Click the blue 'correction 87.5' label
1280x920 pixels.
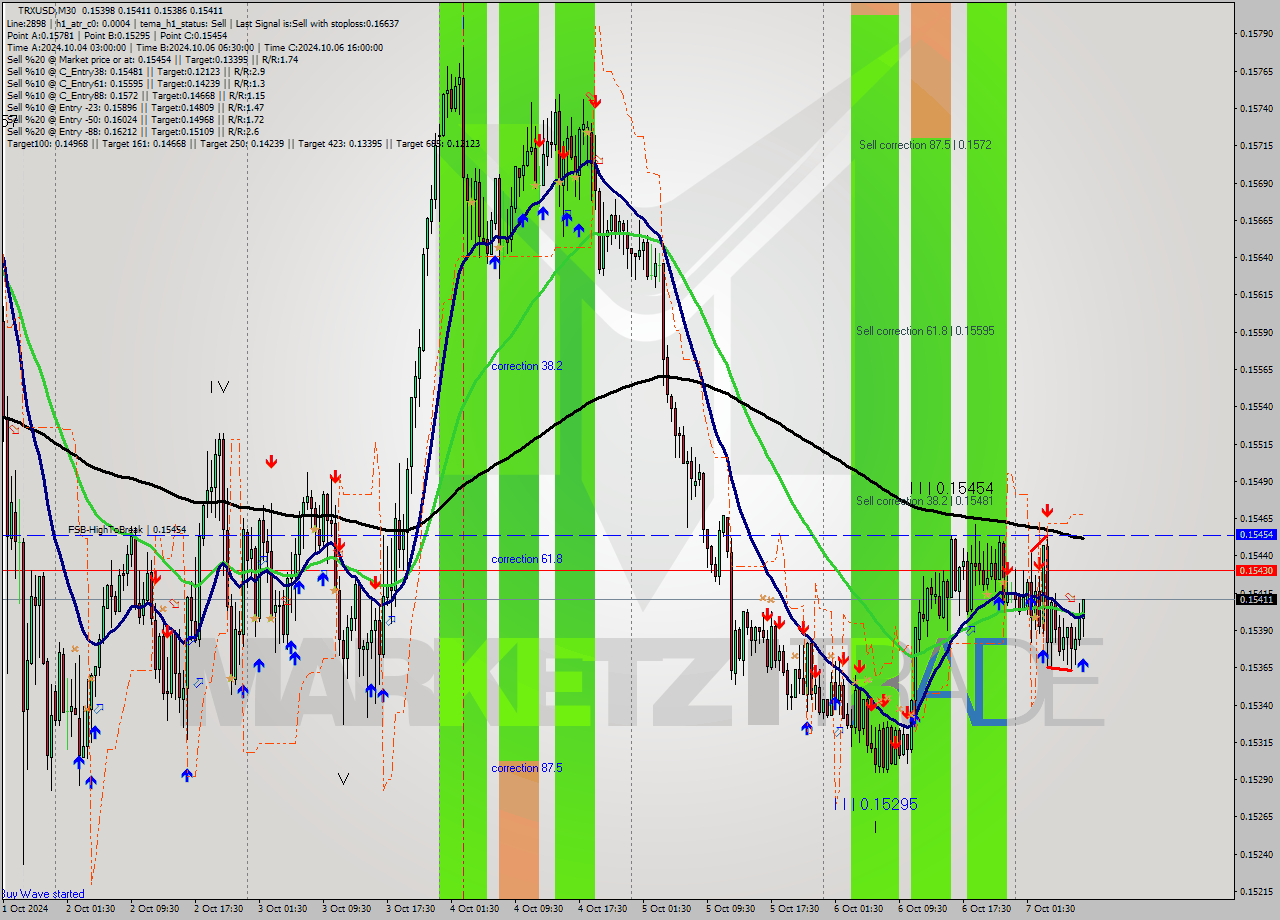[x=527, y=768]
